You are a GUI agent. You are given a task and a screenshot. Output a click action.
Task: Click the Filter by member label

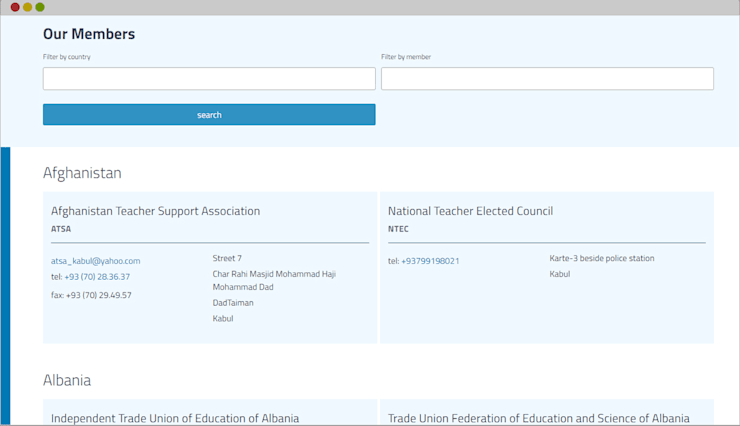click(406, 57)
